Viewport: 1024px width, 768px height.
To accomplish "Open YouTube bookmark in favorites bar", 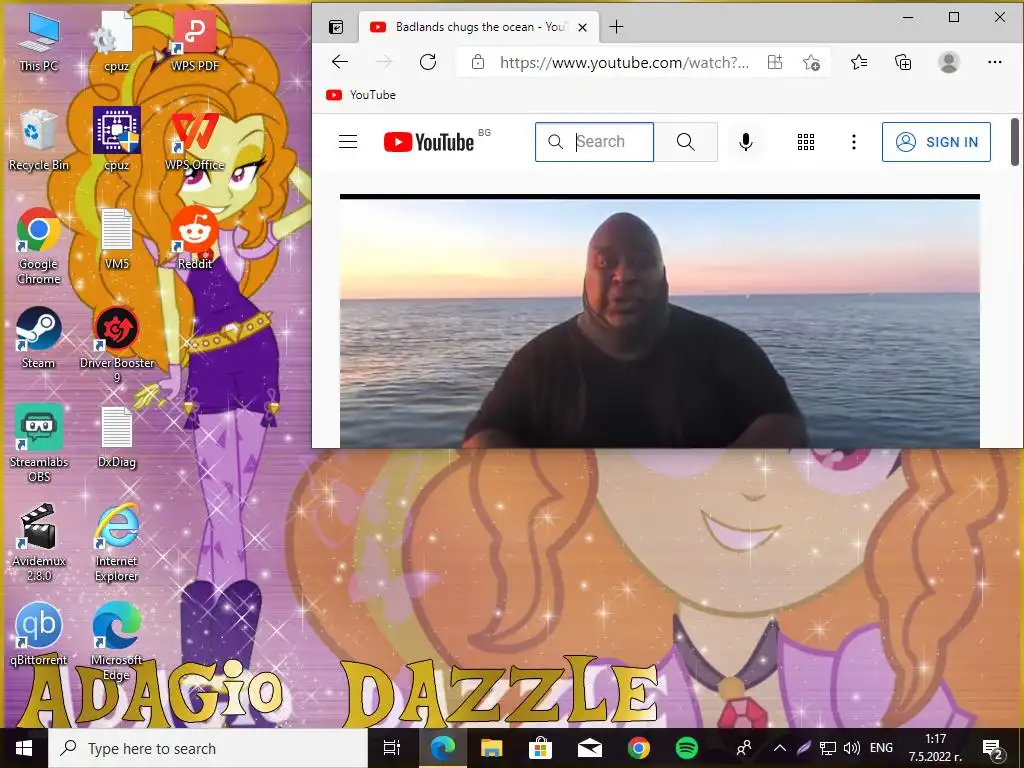I will 361,95.
